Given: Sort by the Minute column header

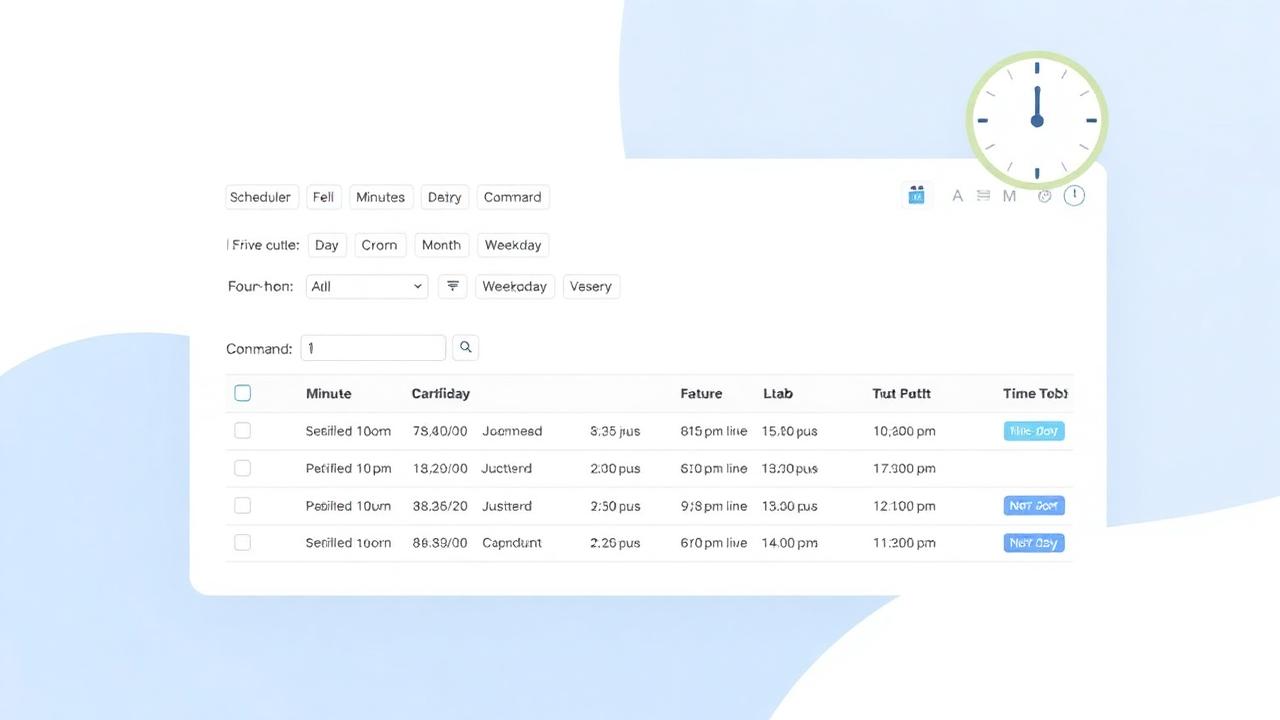Looking at the screenshot, I should pos(329,393).
